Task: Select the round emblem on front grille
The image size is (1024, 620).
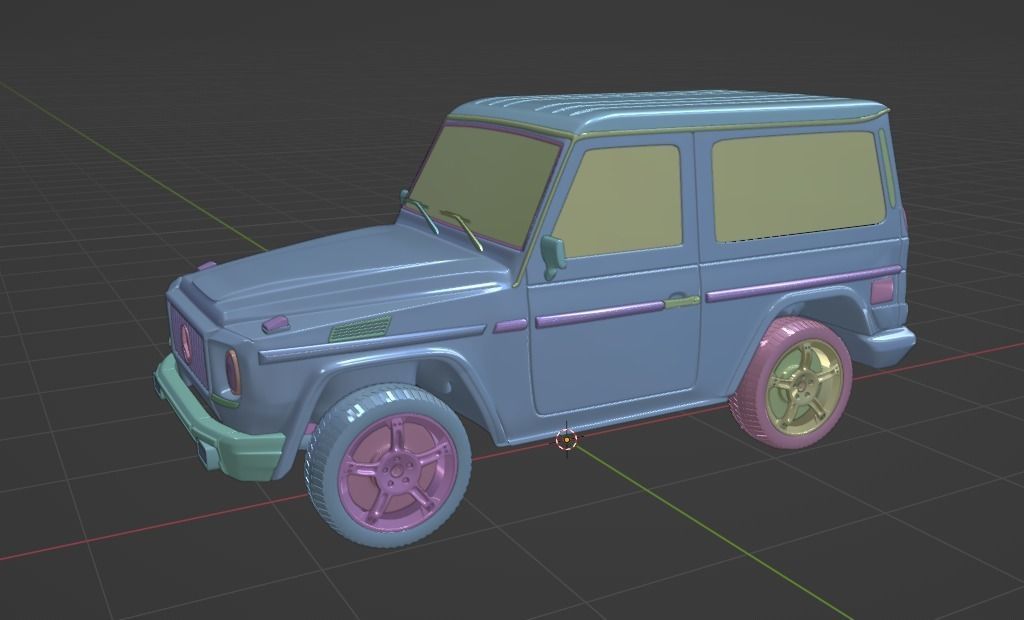Action: click(187, 343)
